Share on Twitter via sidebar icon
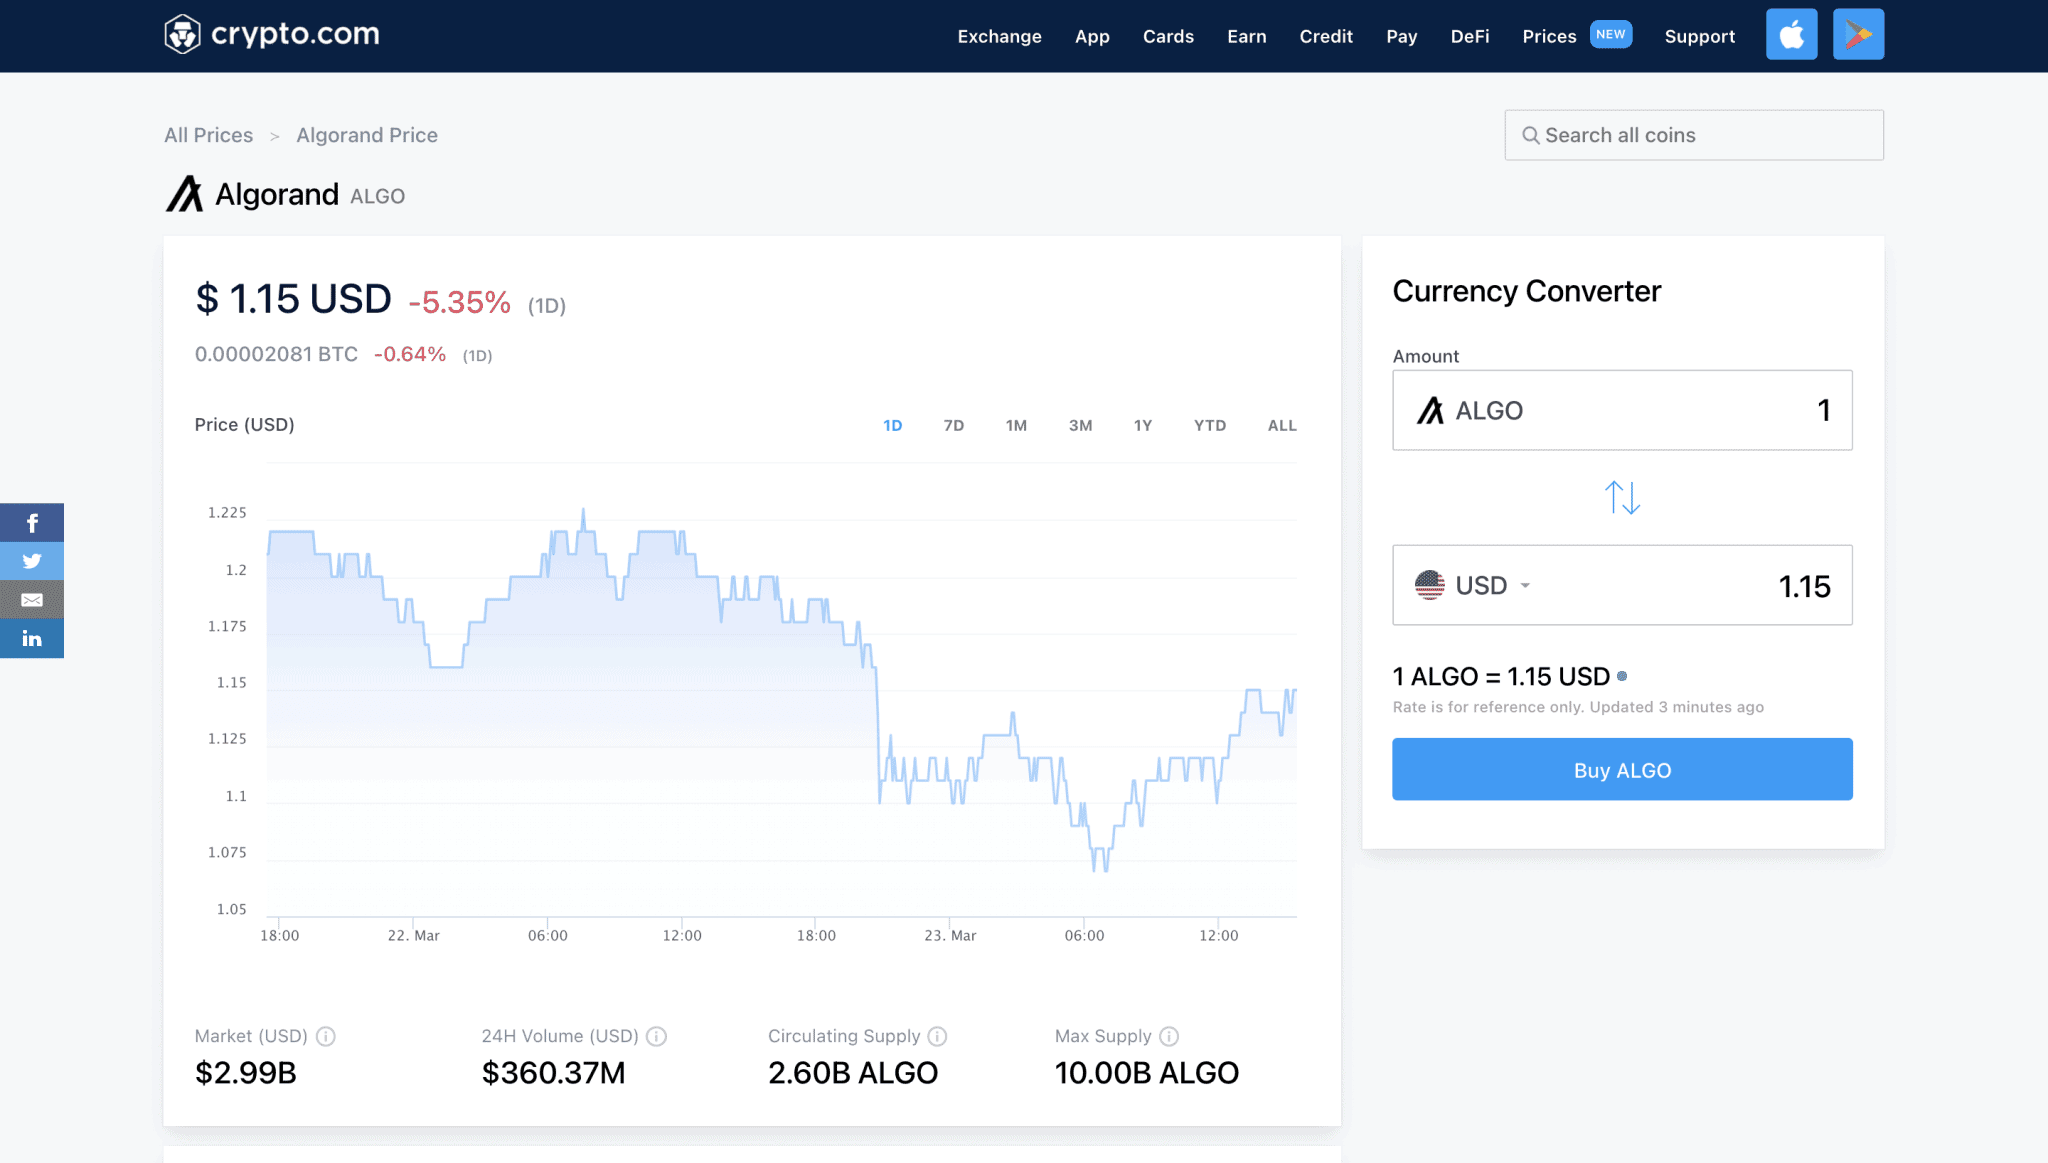Image resolution: width=2048 pixels, height=1163 pixels. click(32, 561)
